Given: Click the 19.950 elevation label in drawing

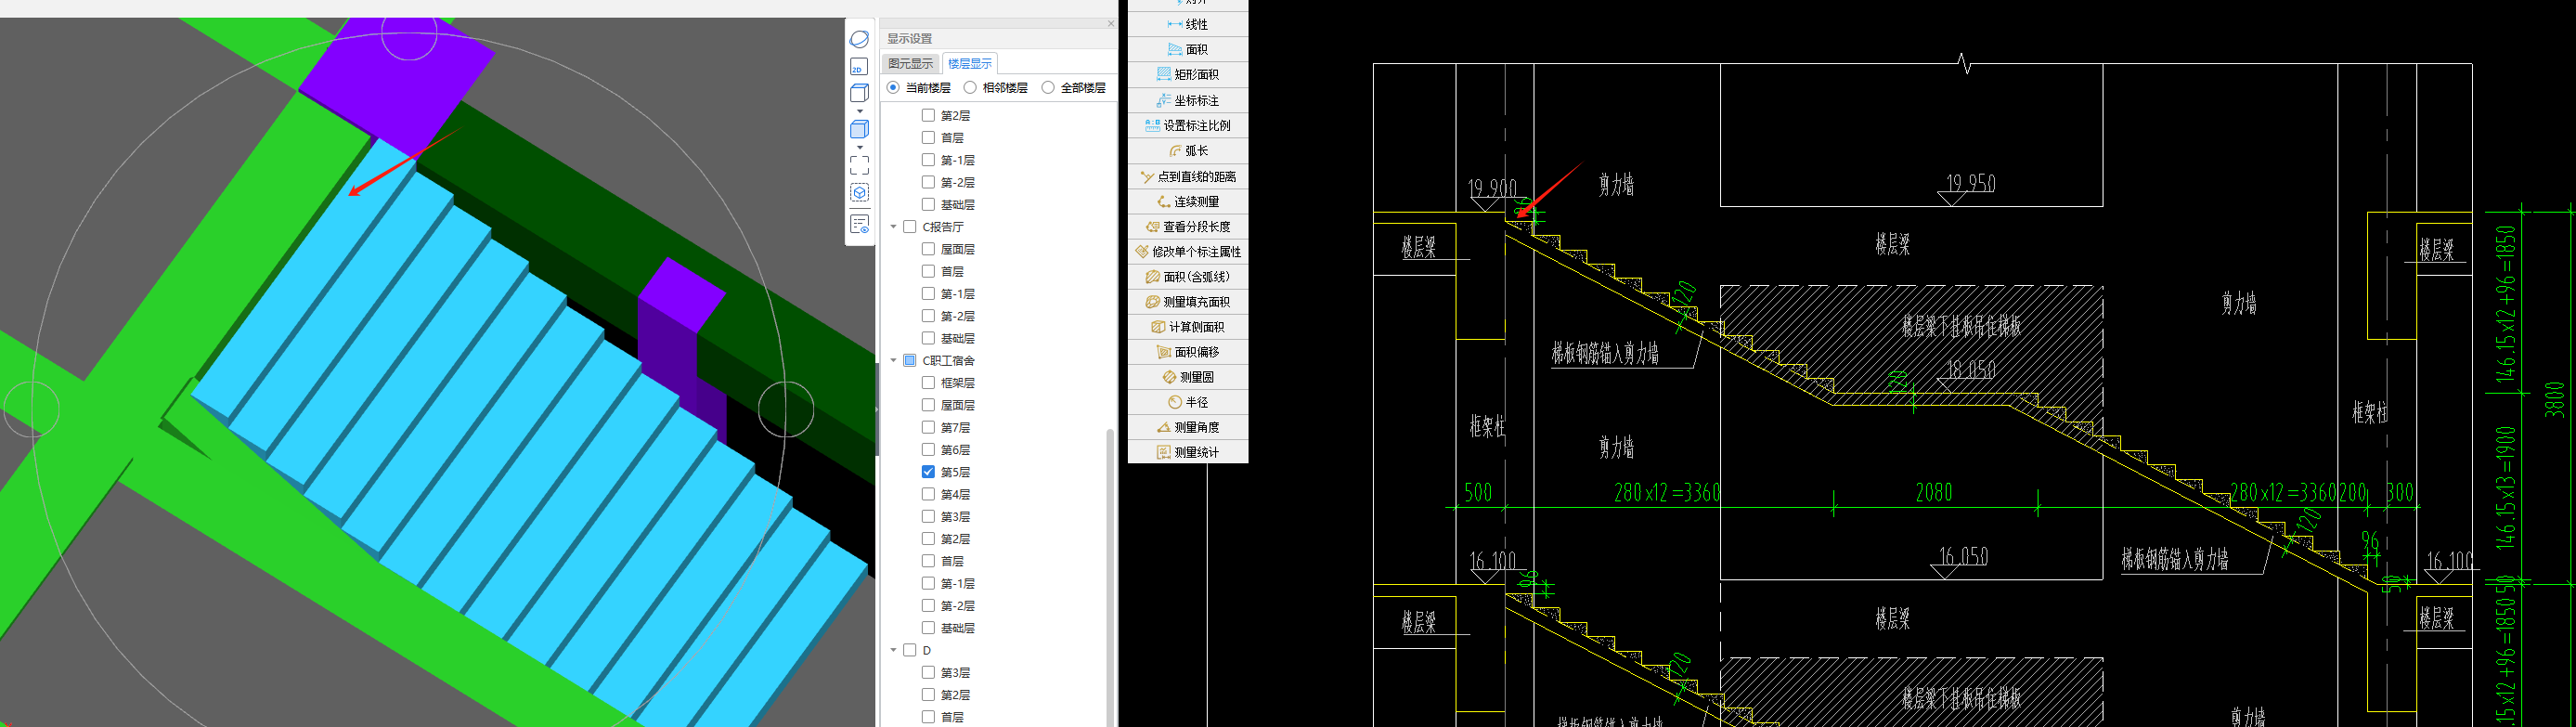Looking at the screenshot, I should click(x=1970, y=183).
